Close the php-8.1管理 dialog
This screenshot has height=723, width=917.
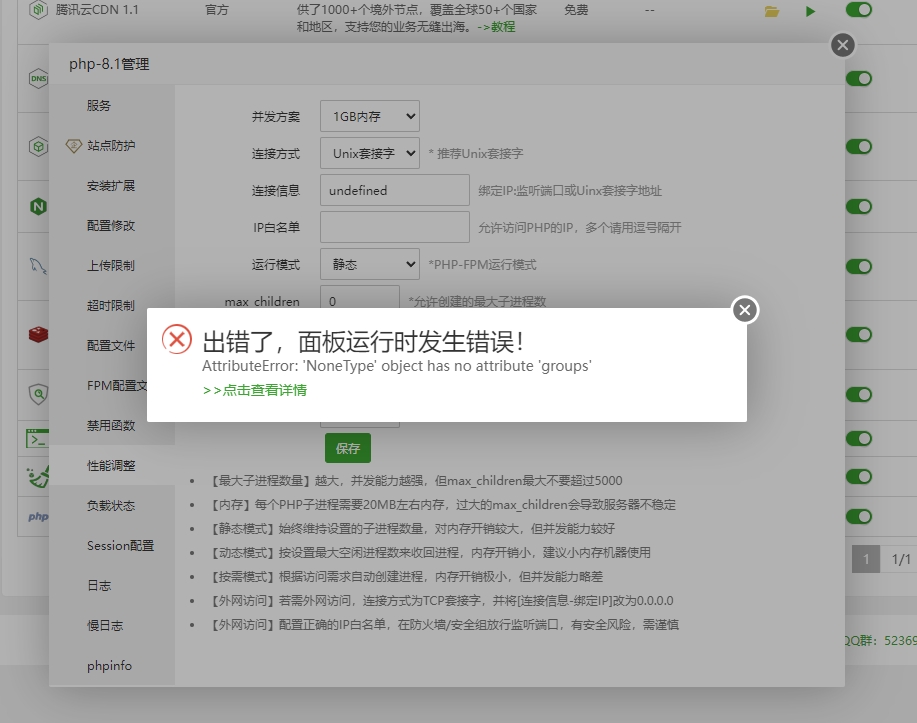pyautogui.click(x=843, y=45)
